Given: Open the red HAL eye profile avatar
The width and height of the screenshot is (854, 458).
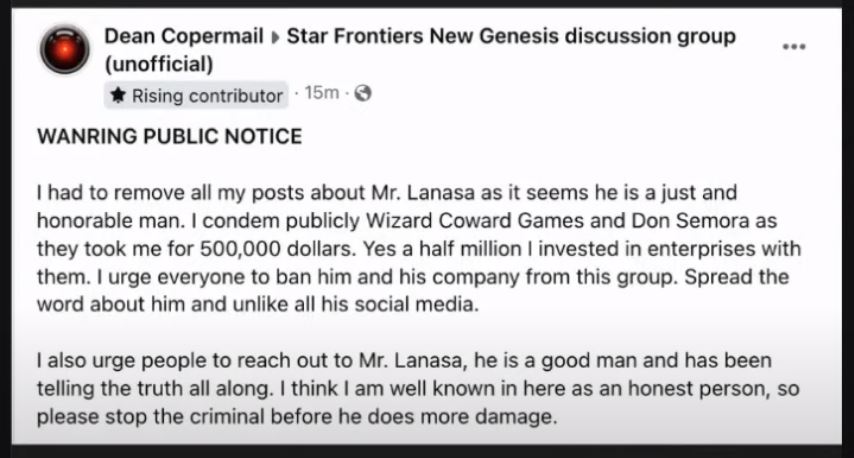Looking at the screenshot, I should (64, 50).
